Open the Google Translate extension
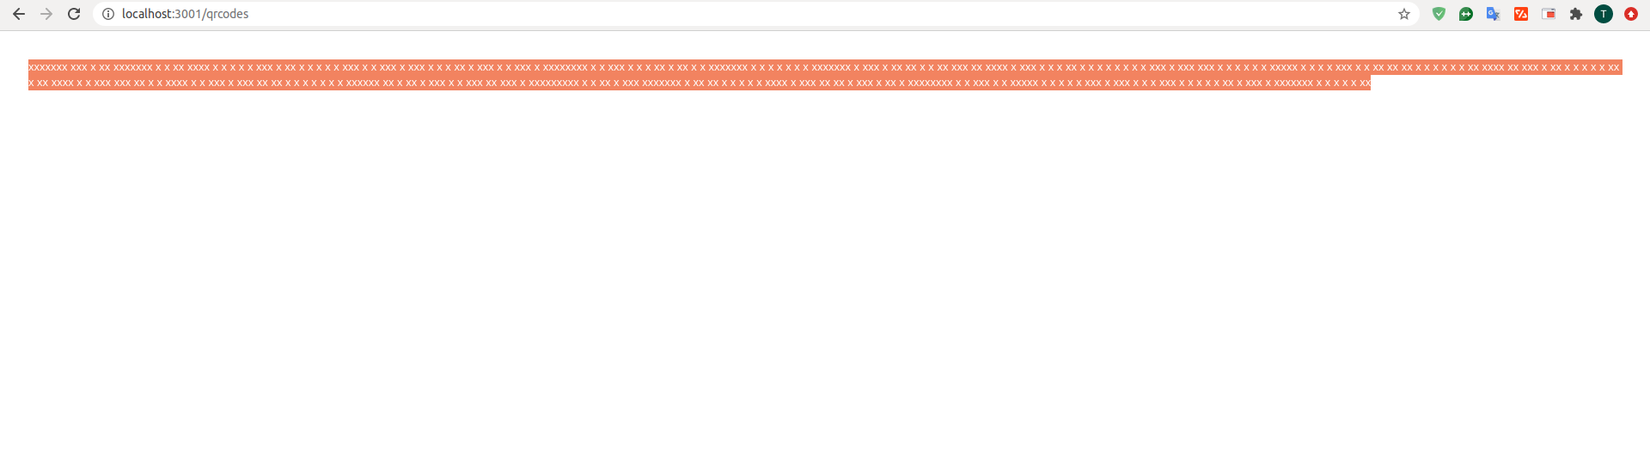Viewport: 1650px width, 454px height. (x=1493, y=14)
